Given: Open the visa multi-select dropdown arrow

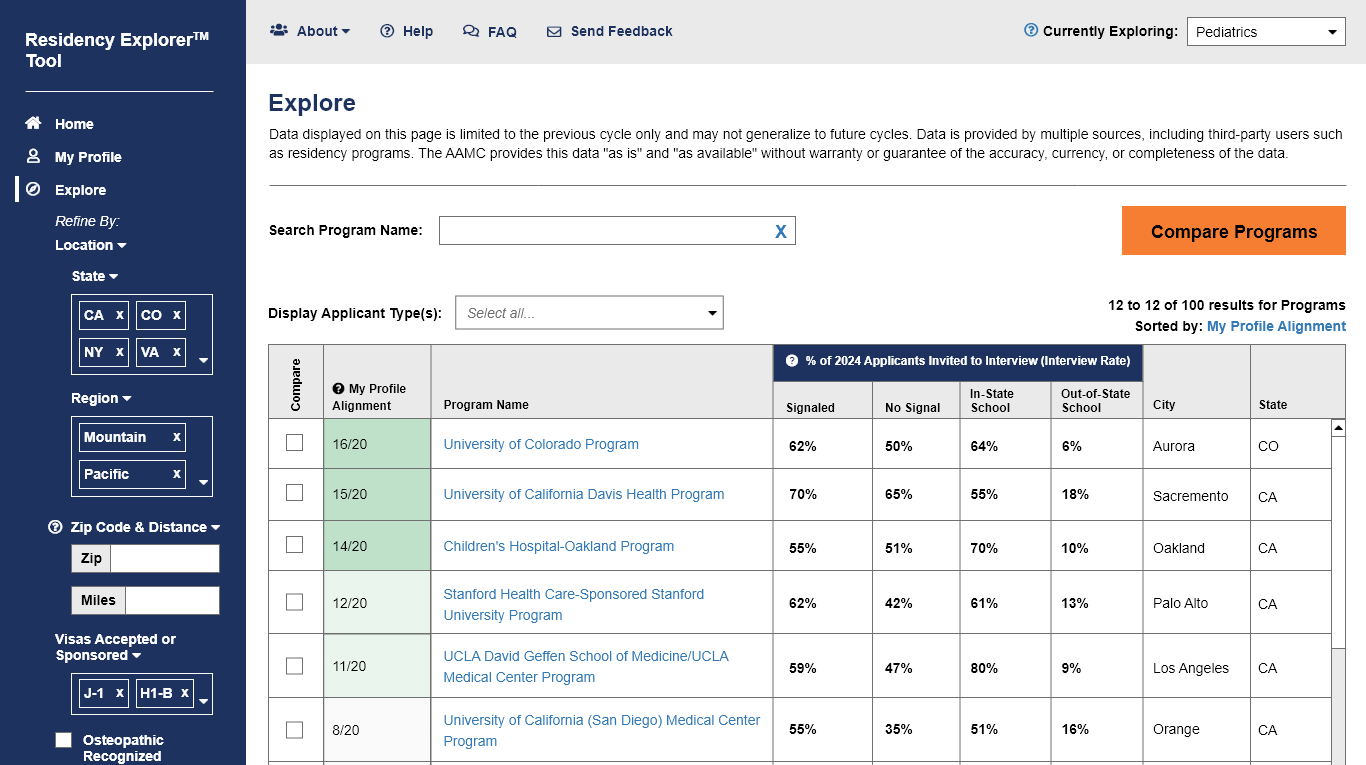Looking at the screenshot, I should (204, 702).
